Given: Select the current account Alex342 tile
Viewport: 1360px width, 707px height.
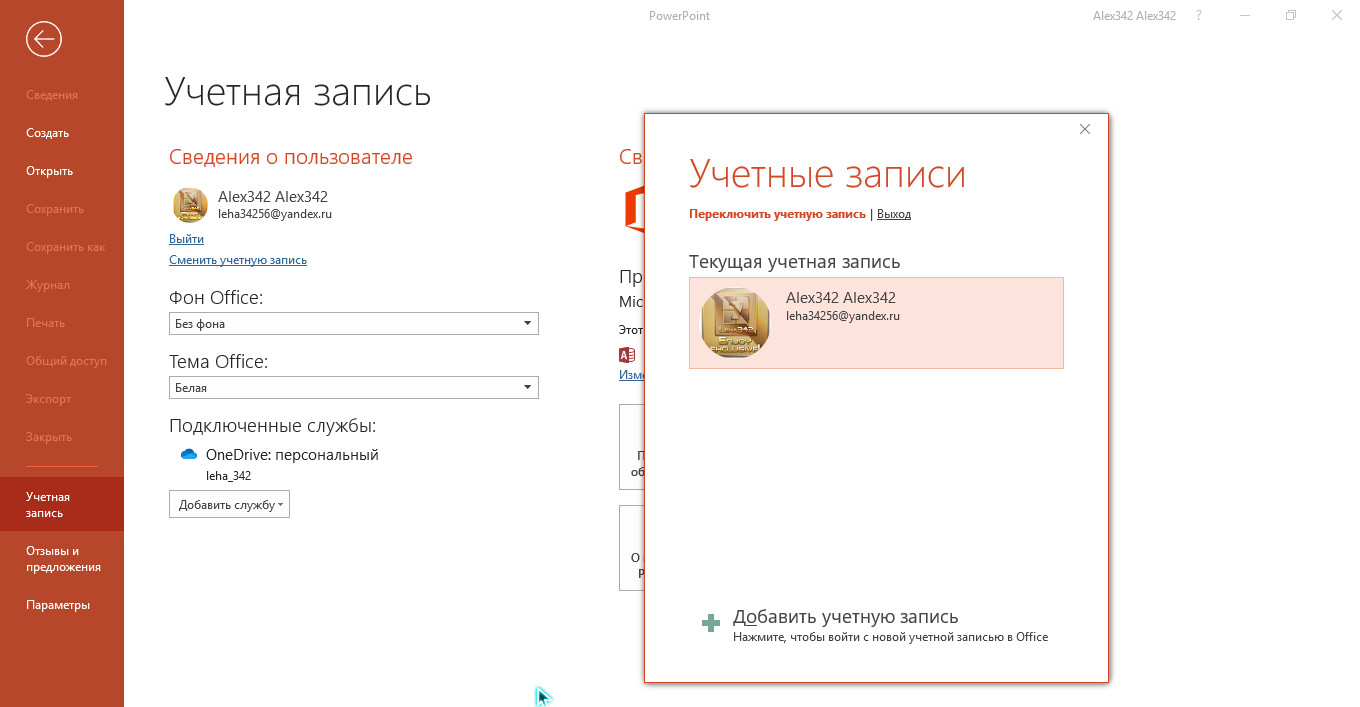Looking at the screenshot, I should pos(875,323).
